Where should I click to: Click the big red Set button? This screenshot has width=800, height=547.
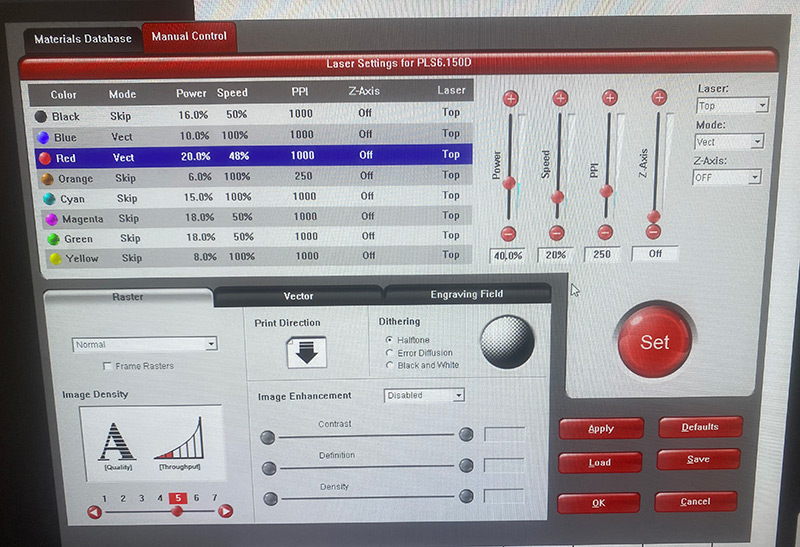tap(655, 341)
